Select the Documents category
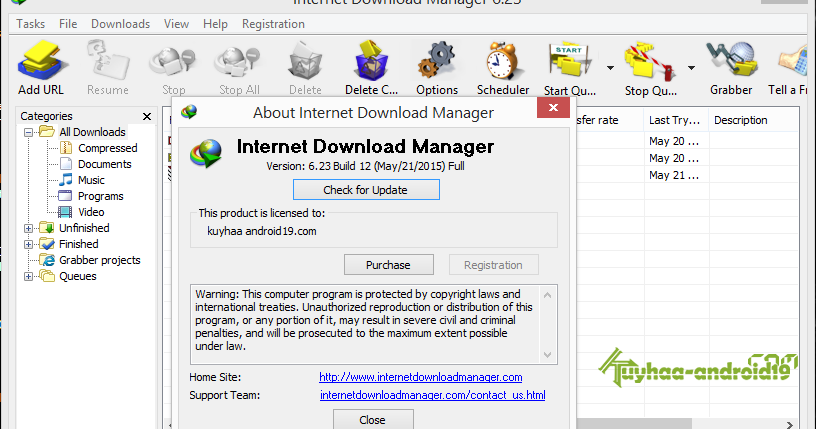 105,164
